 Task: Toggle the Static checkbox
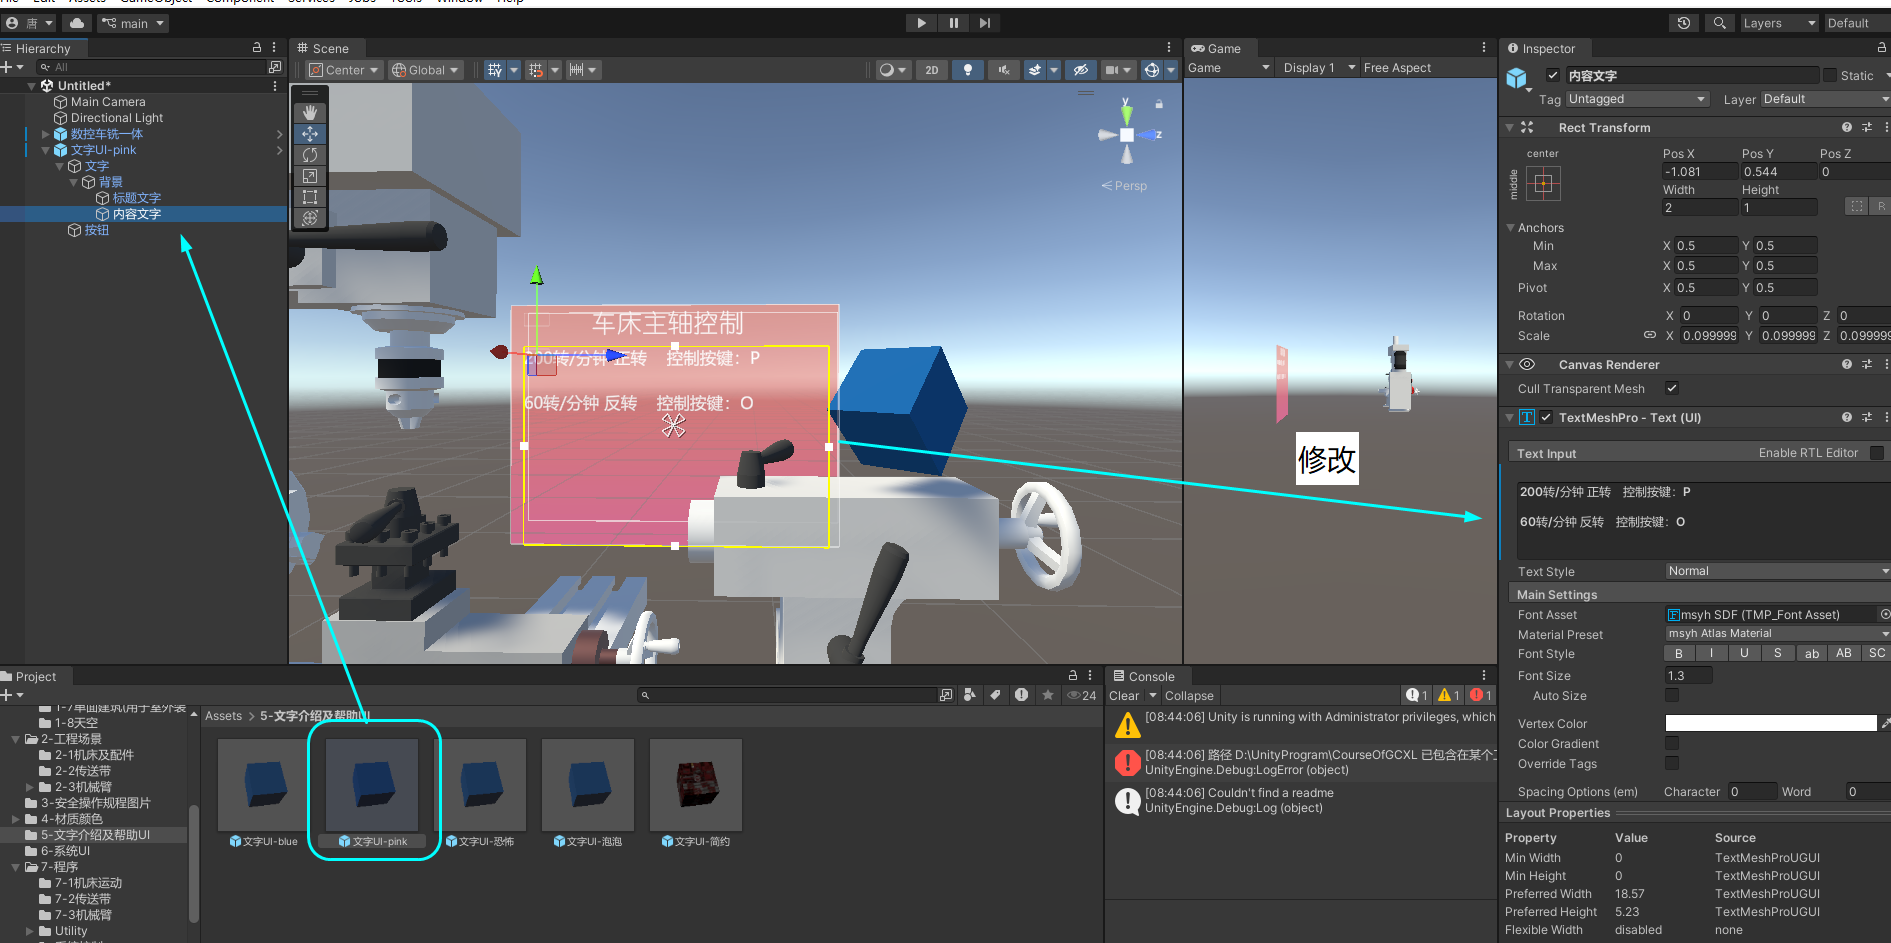[x=1830, y=75]
